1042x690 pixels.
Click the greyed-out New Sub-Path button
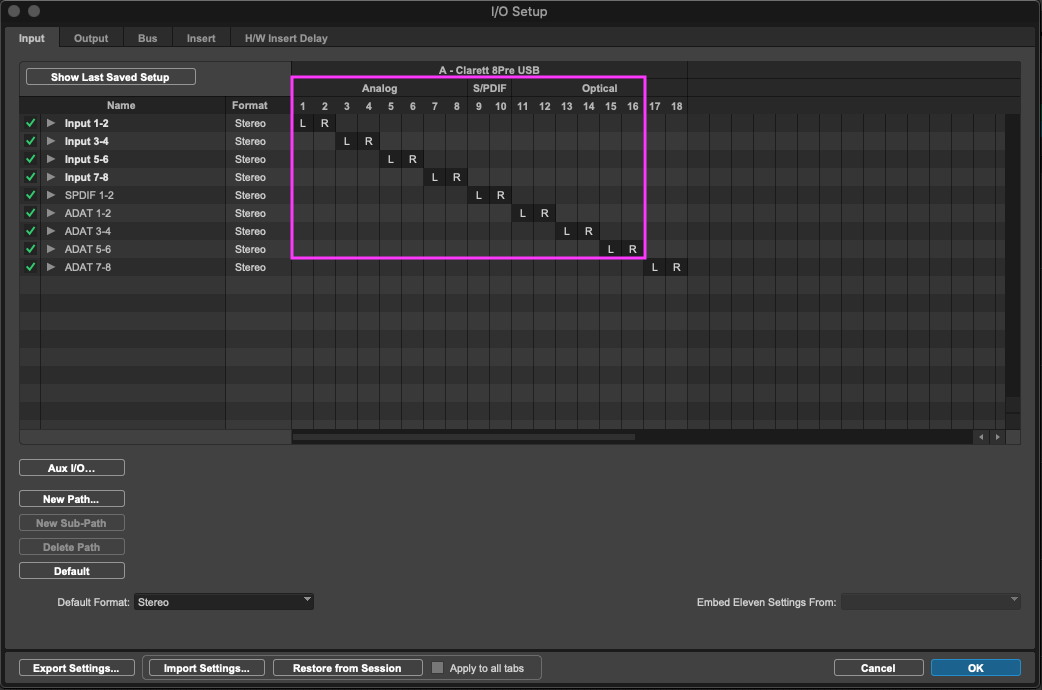(x=72, y=522)
